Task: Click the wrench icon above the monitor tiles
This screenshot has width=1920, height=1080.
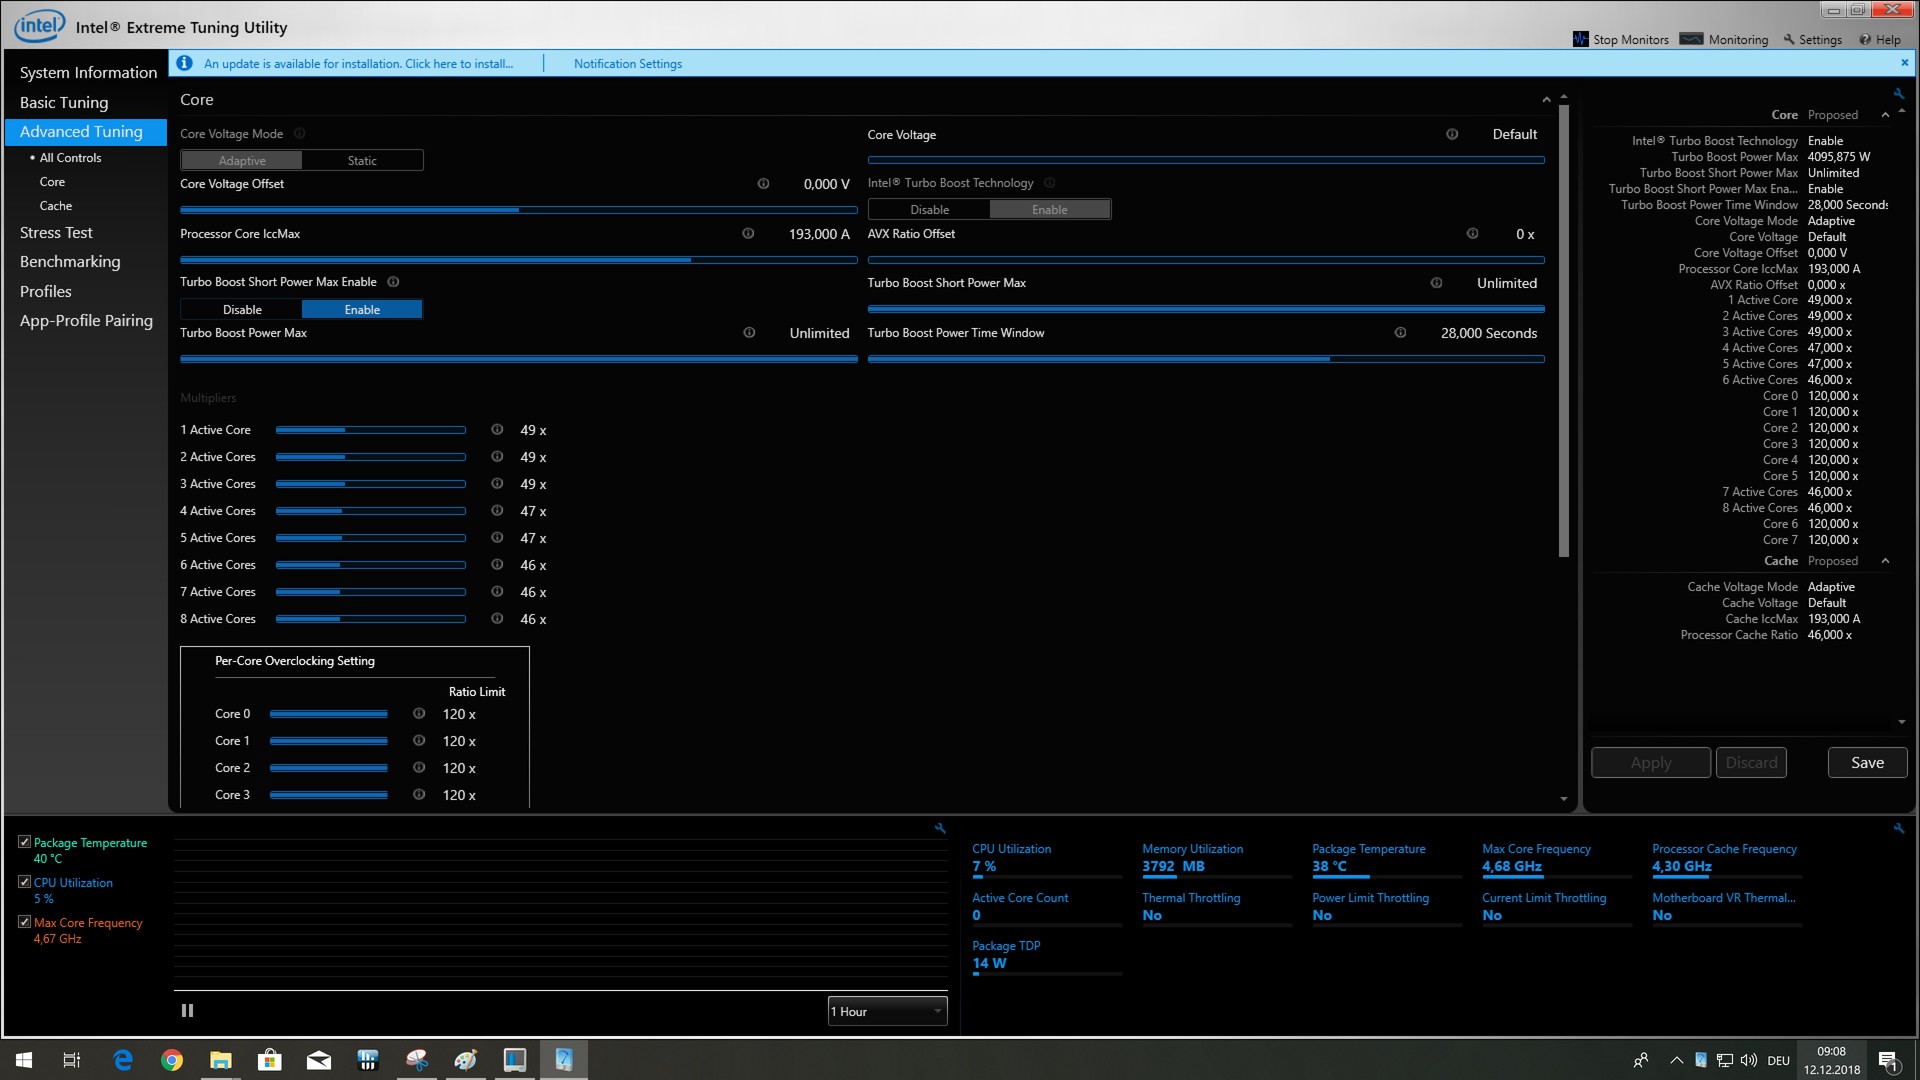Action: [1898, 828]
